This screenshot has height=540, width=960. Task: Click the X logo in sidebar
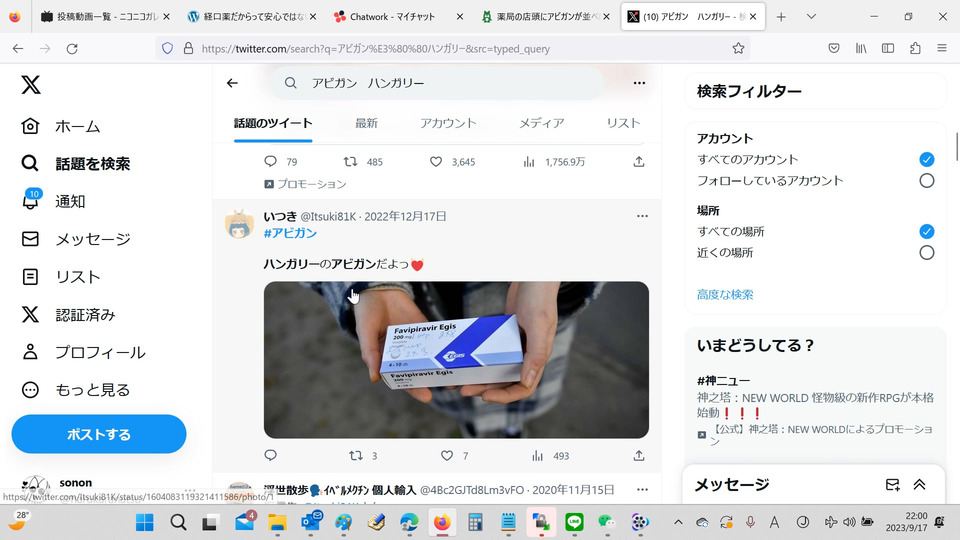31,84
